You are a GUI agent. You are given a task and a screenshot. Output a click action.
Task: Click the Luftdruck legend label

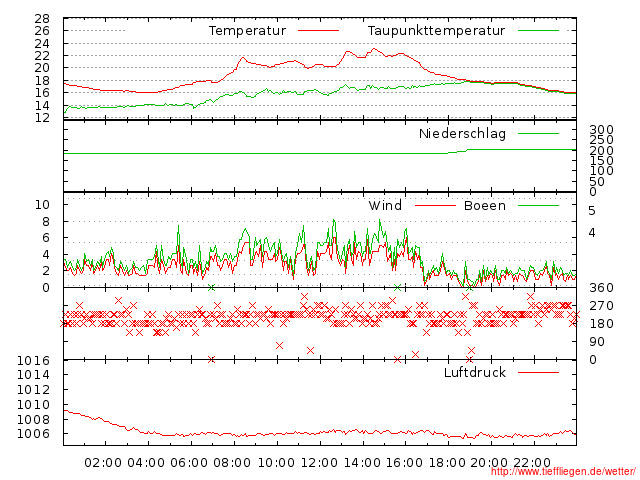(x=475, y=372)
